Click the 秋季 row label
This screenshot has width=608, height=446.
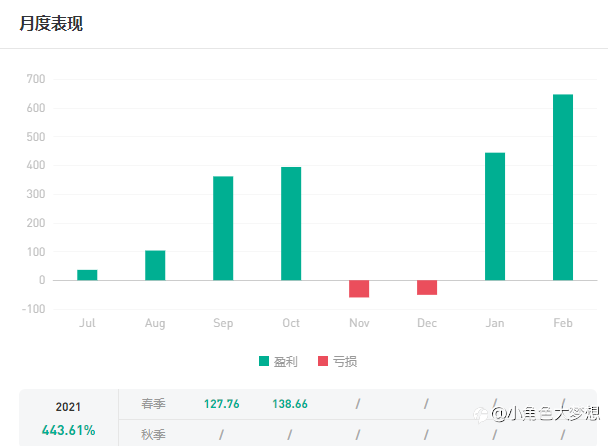(x=154, y=435)
